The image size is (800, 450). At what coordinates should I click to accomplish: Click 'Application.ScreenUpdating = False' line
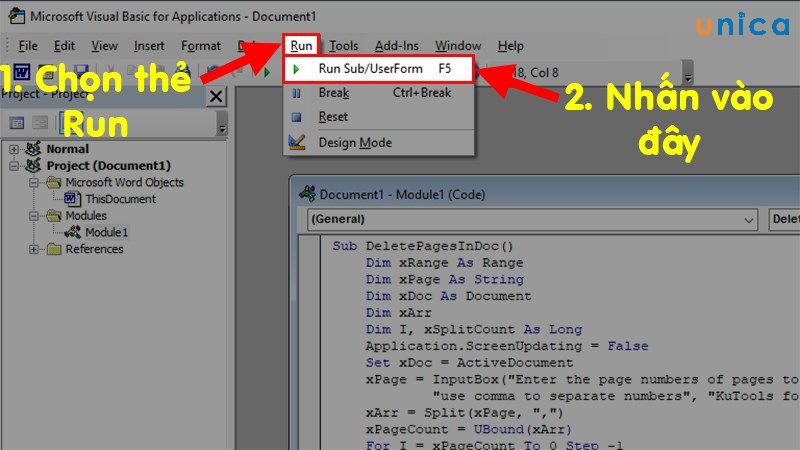click(x=507, y=346)
